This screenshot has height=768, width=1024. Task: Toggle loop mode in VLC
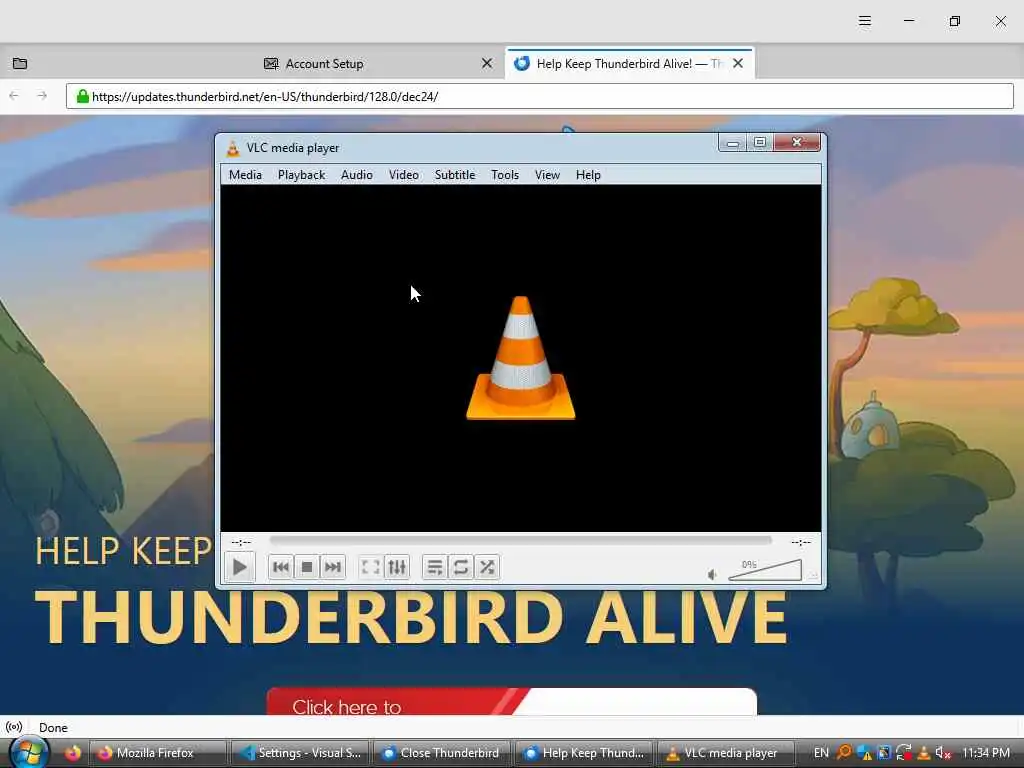click(x=460, y=568)
